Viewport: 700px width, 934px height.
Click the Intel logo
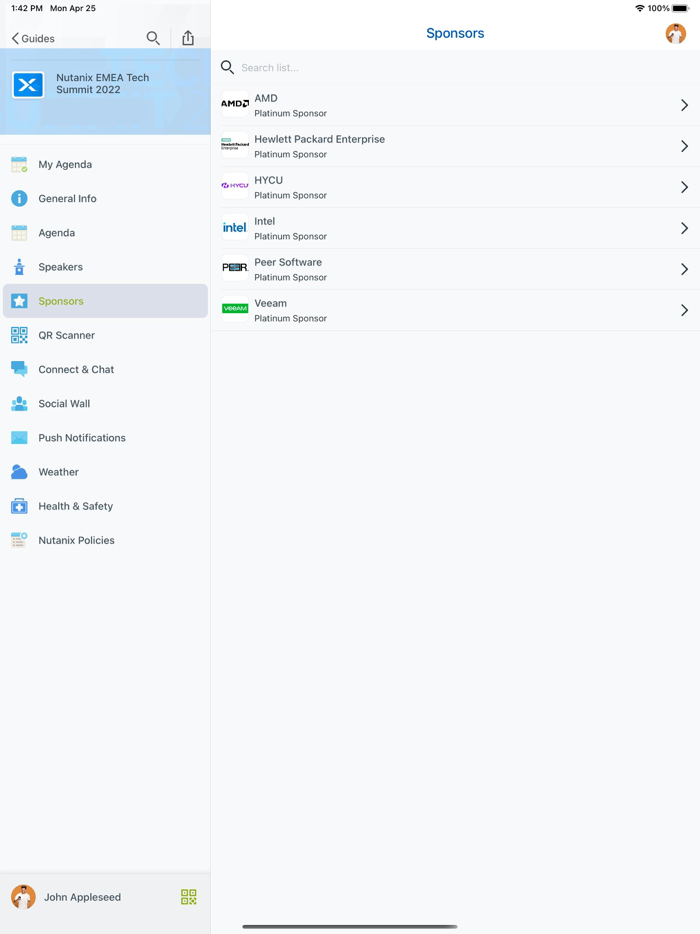point(235,227)
